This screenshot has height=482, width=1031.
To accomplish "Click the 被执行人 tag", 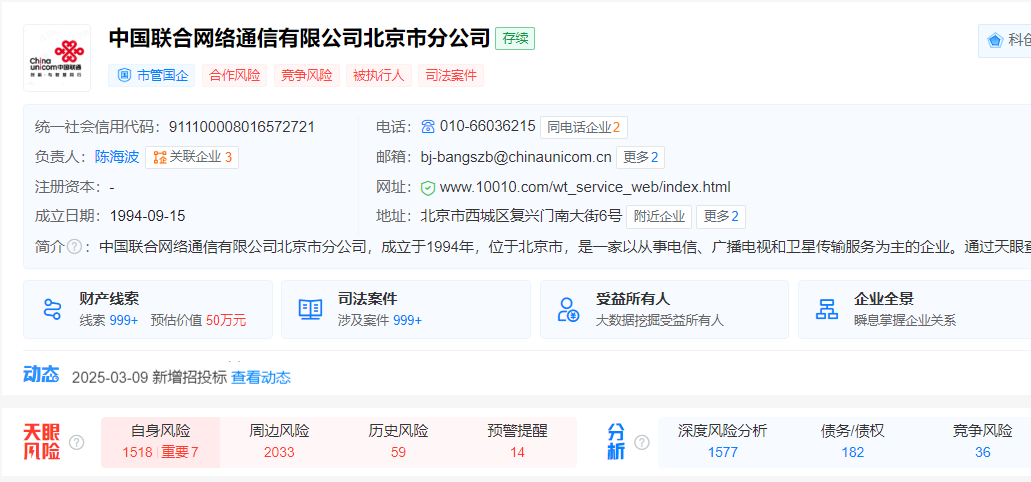I will (x=379, y=75).
